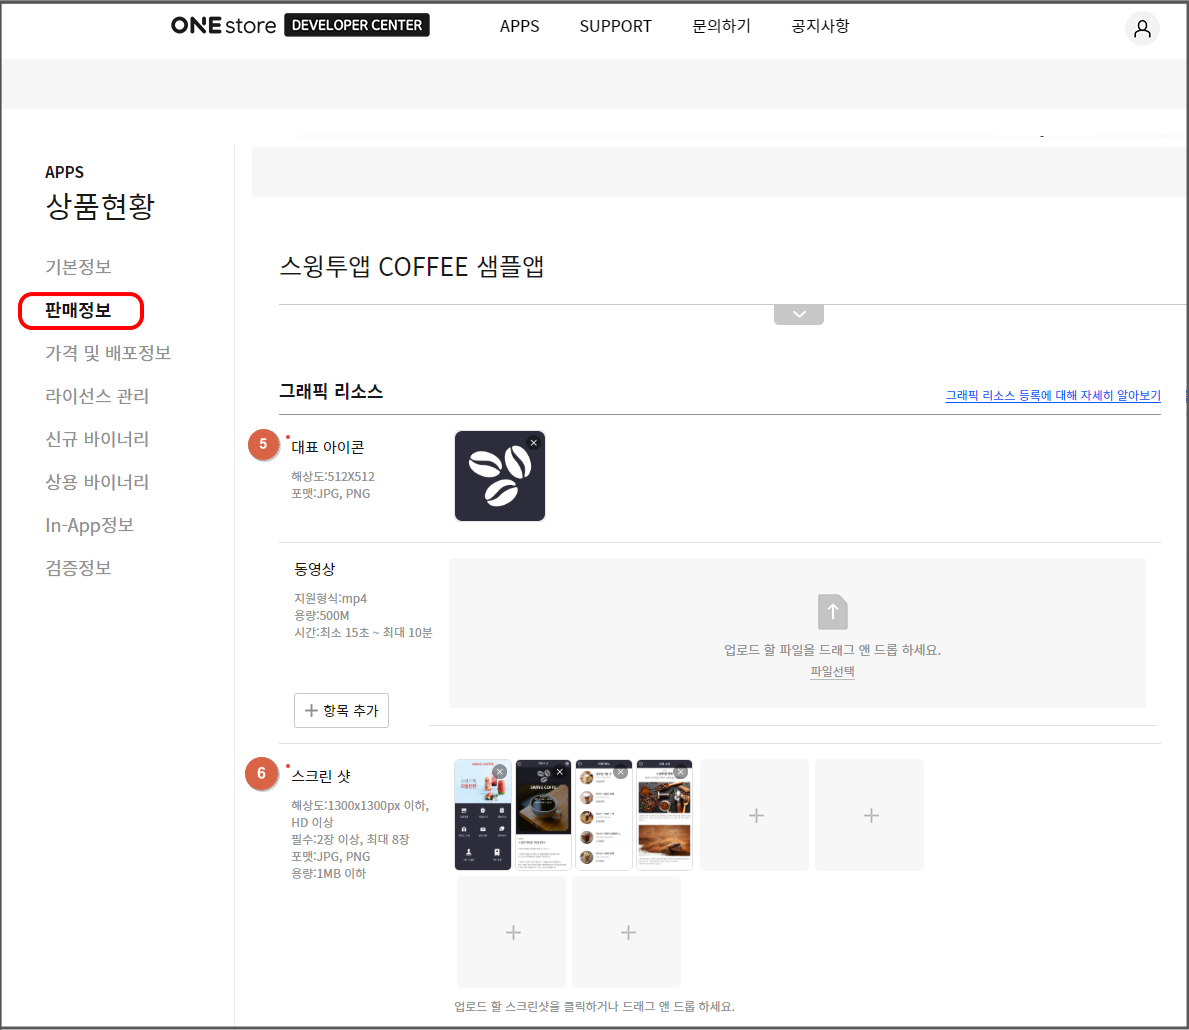Expand the app info chevron under title
This screenshot has height=1030, width=1189.
click(798, 314)
